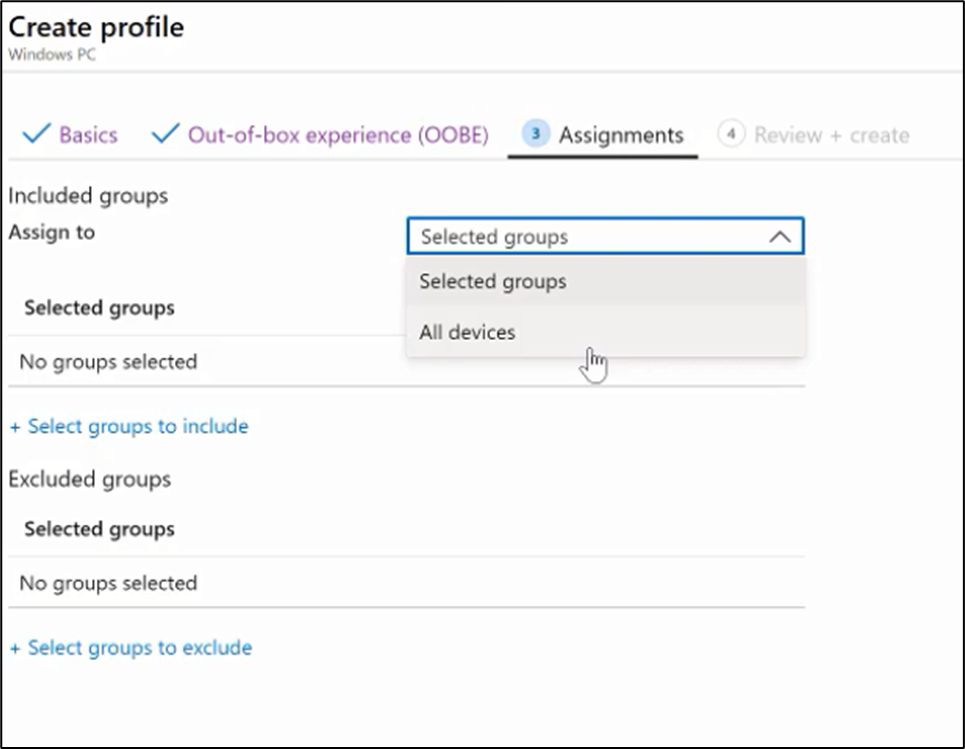This screenshot has width=965, height=749.
Task: Click Included No groups selected row
Action: 406,361
